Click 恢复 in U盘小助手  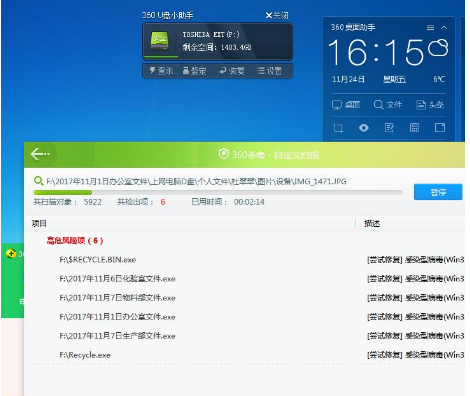tap(232, 71)
